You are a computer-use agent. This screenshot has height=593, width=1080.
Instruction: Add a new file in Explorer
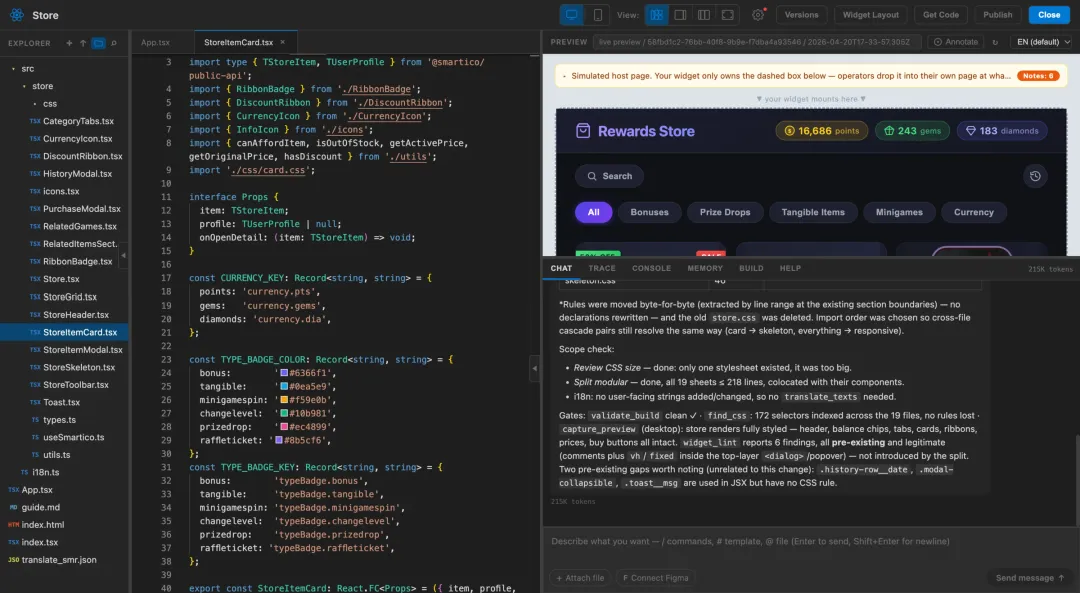coord(69,43)
